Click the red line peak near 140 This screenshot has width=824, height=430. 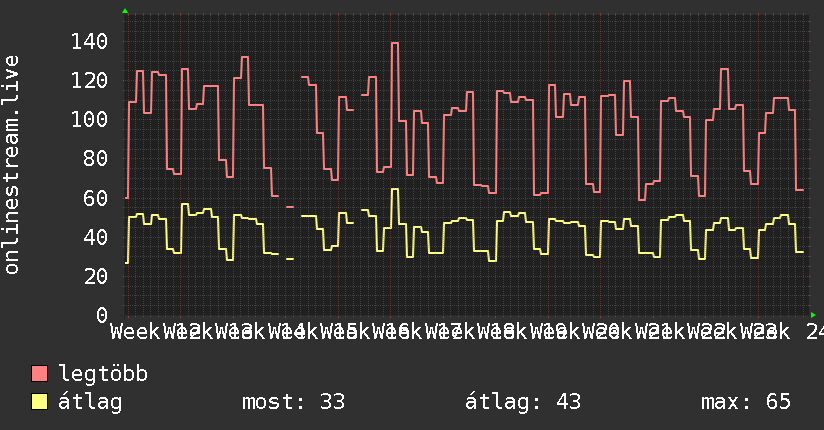pyautogui.click(x=395, y=43)
